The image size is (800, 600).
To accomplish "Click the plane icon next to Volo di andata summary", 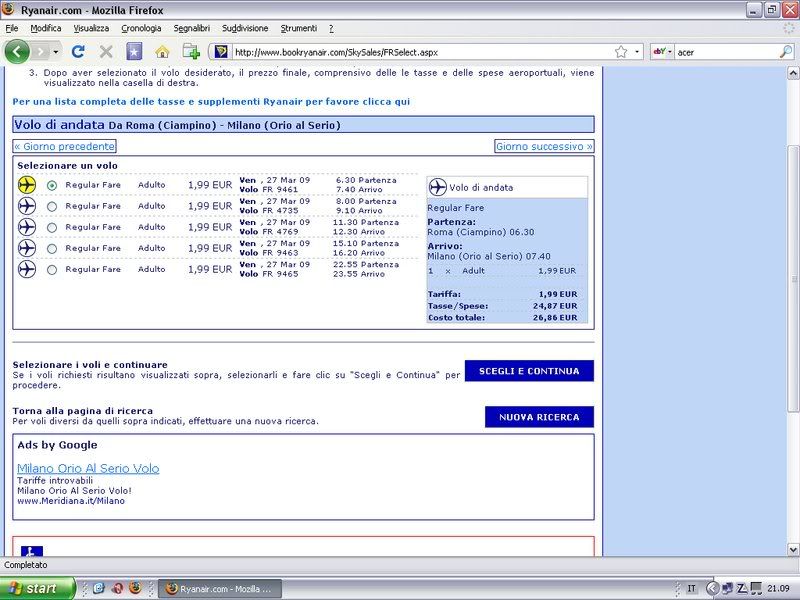I will (437, 187).
